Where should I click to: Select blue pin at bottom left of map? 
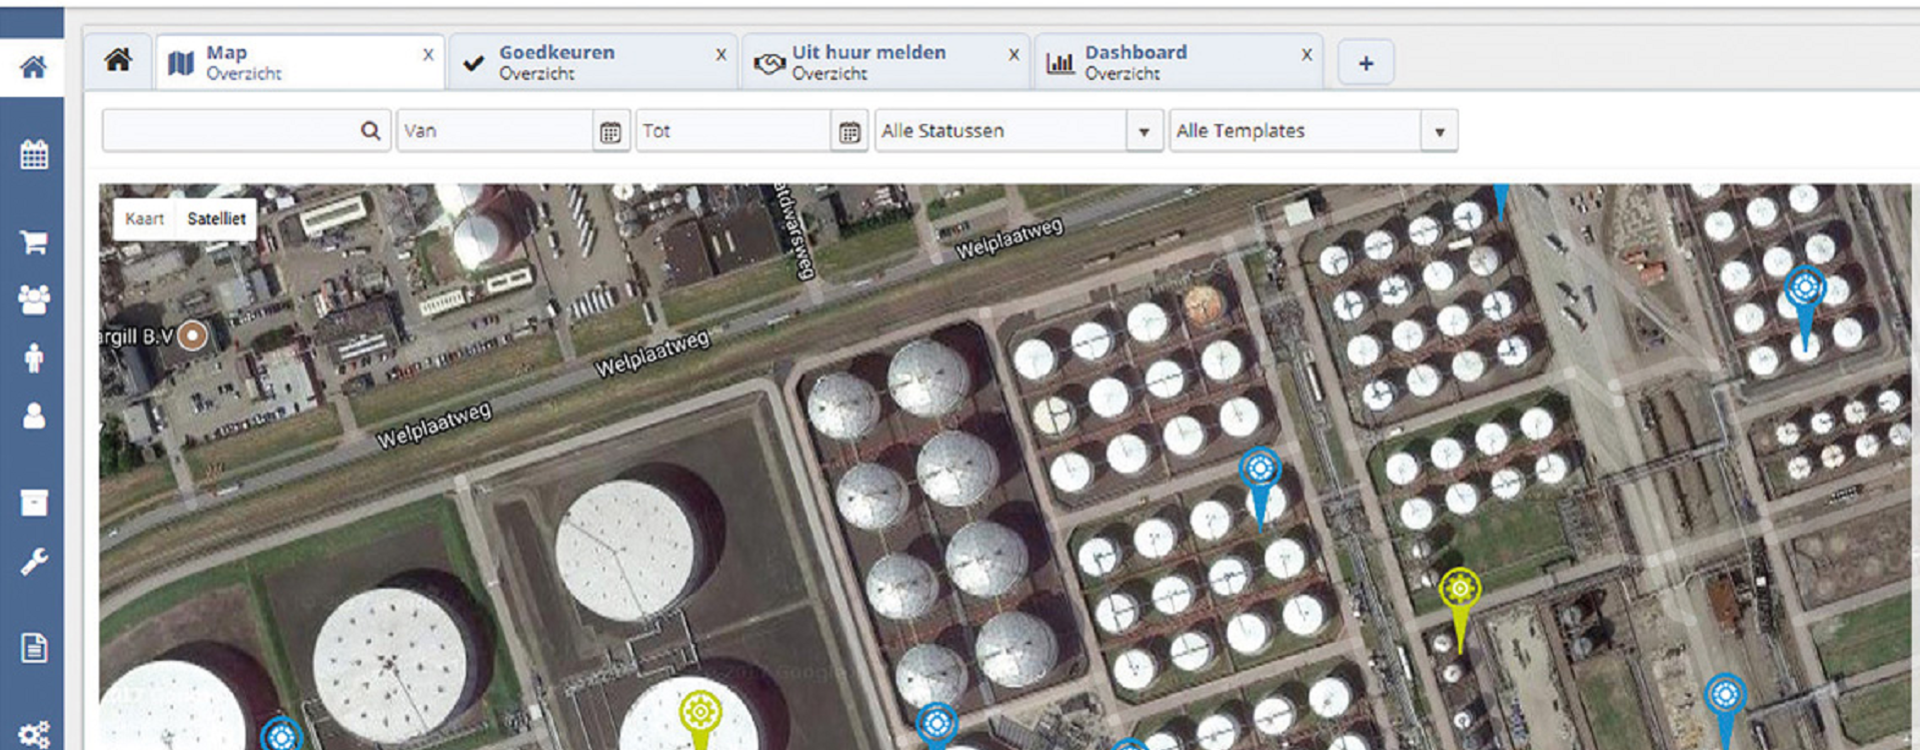tap(282, 734)
